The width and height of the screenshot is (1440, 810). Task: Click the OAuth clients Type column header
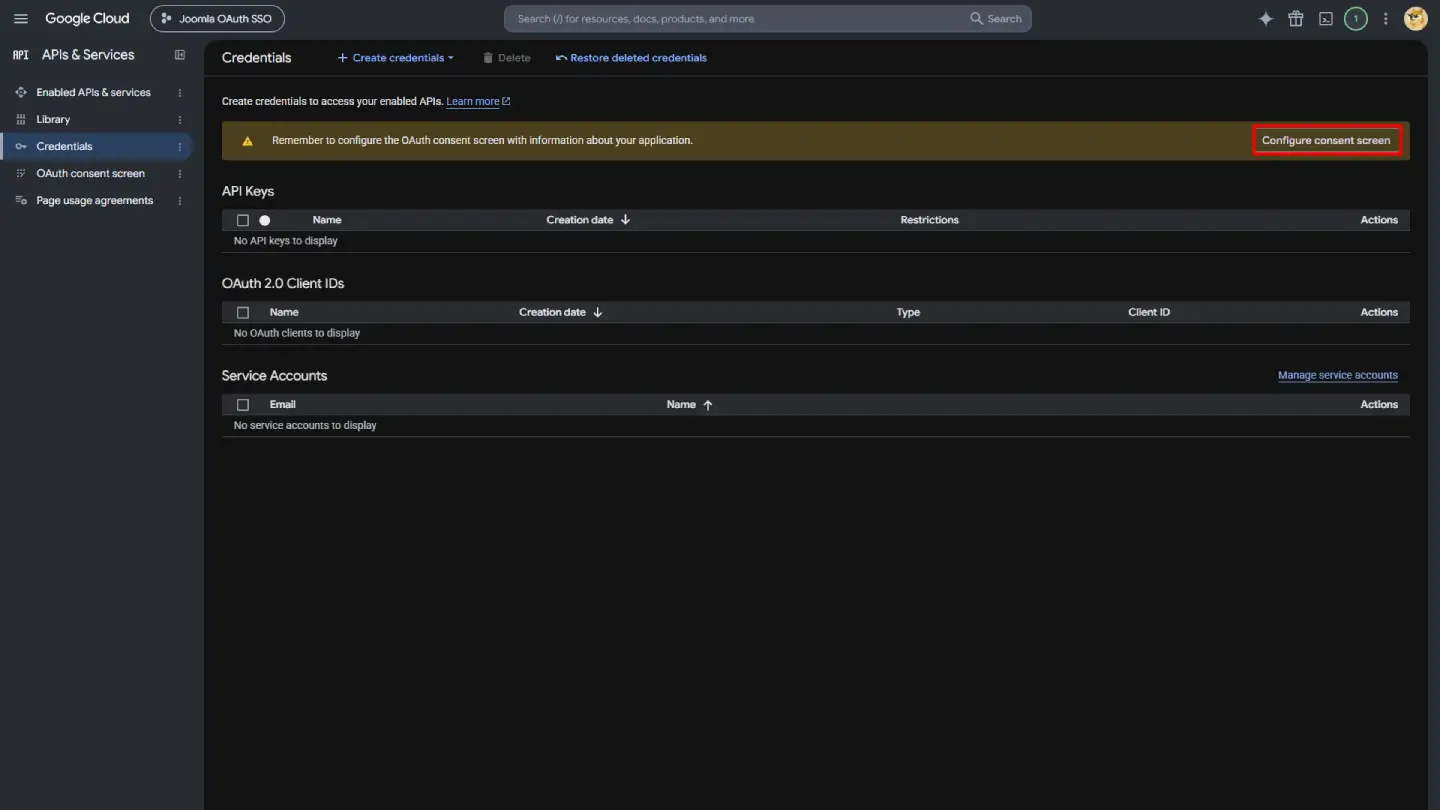908,312
